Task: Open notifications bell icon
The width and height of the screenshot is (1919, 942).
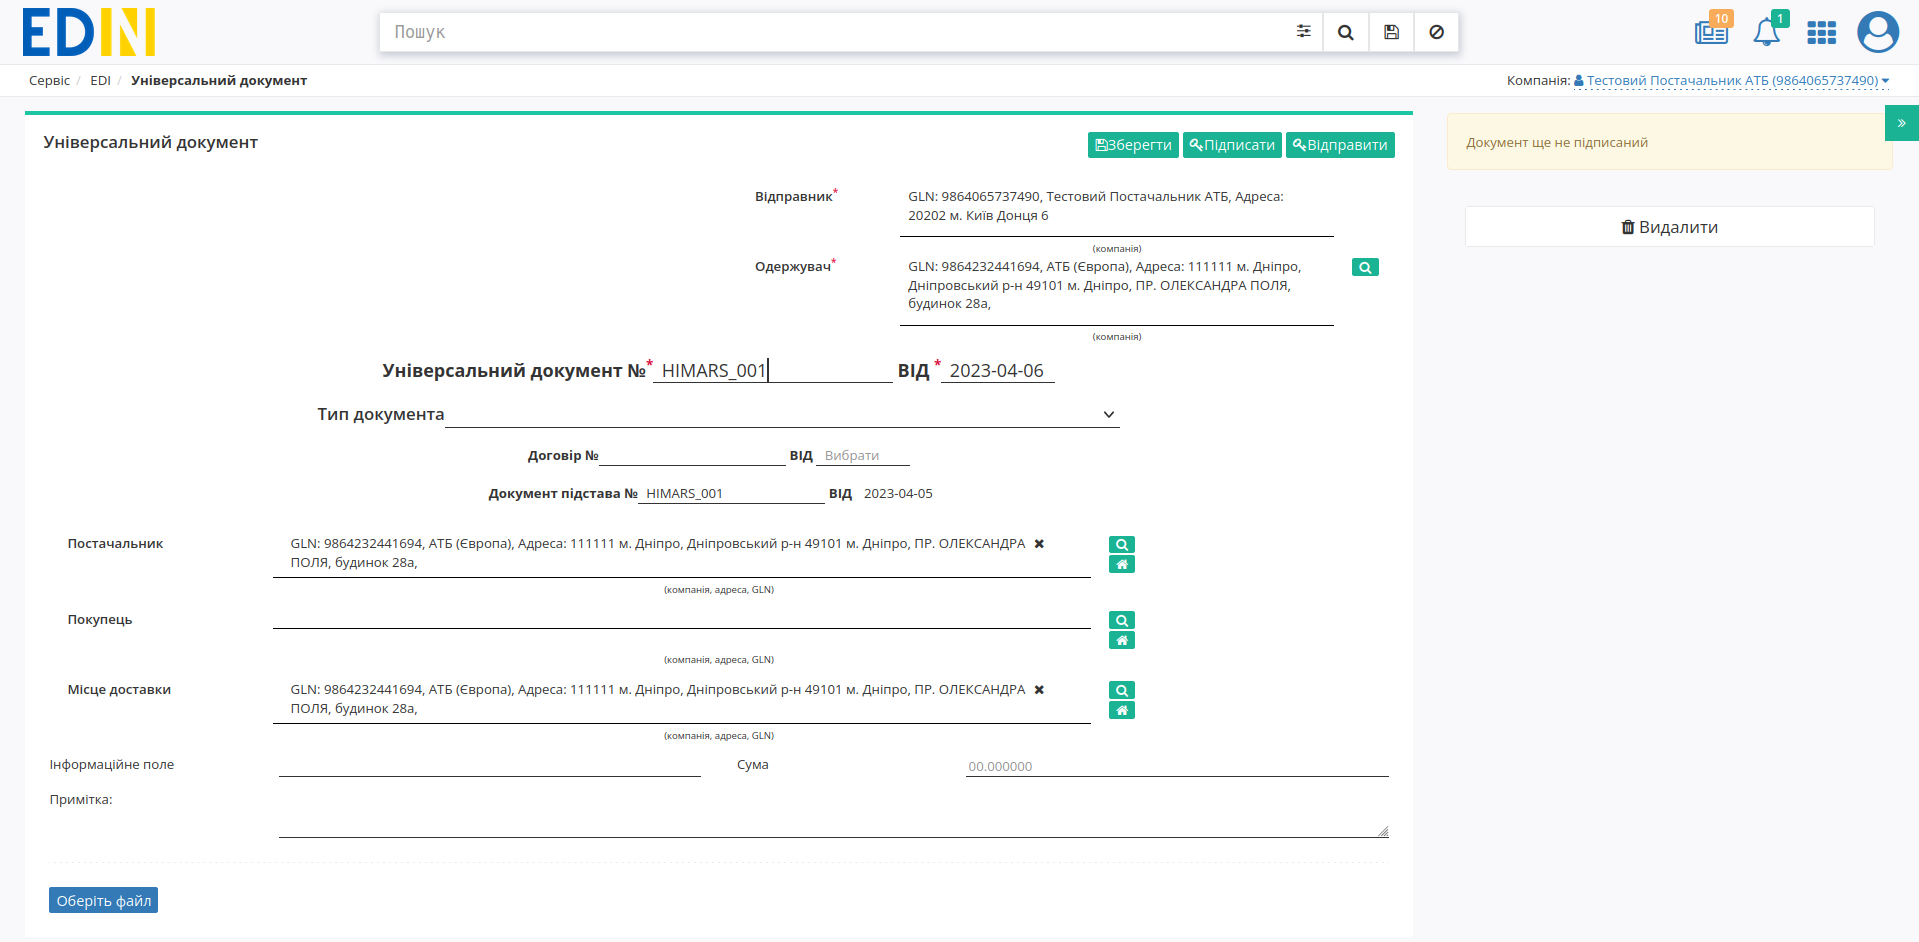Action: 1767,31
